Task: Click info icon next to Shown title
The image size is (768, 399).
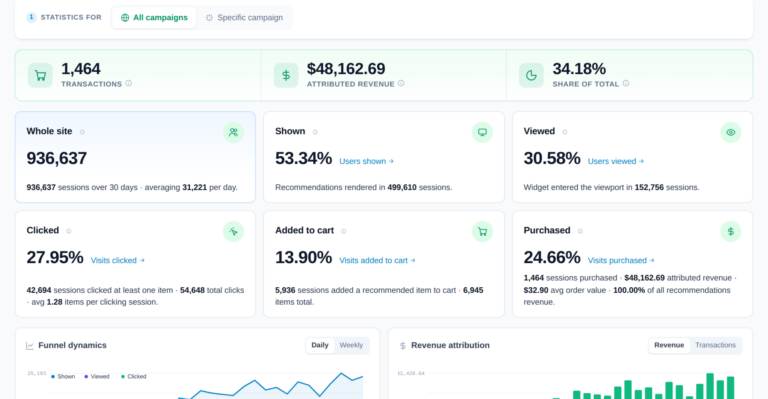Action: (315, 132)
